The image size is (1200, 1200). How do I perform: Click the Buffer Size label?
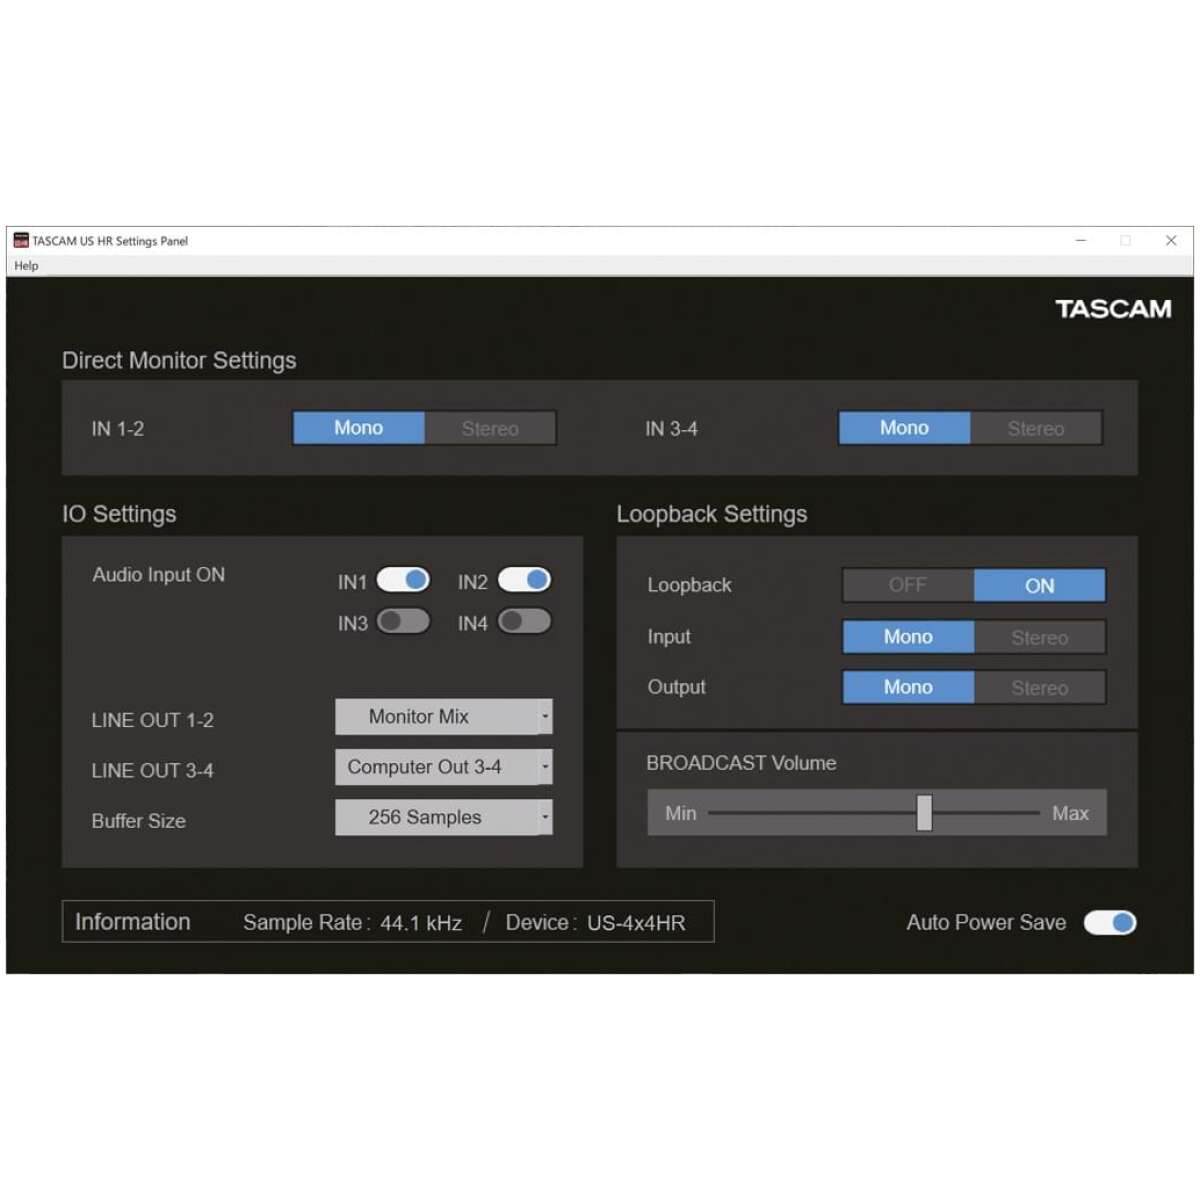(139, 821)
